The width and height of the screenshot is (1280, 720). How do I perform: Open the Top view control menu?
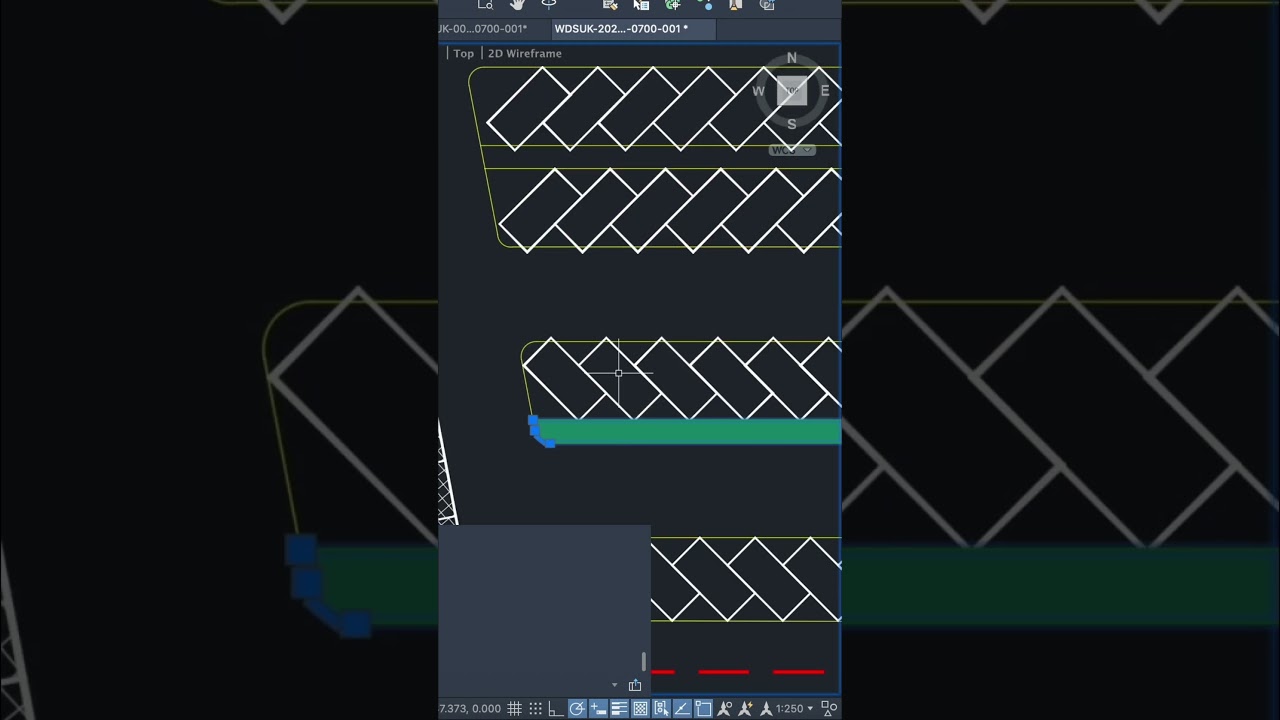coord(464,54)
